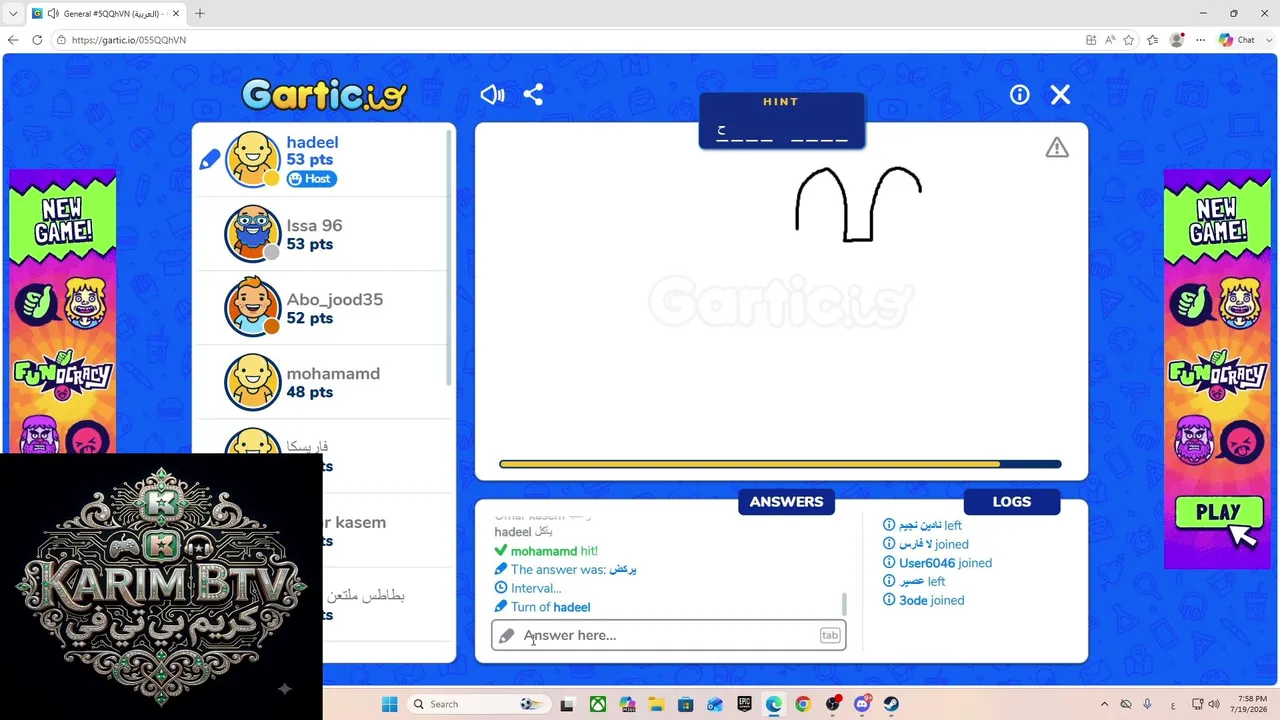The width and height of the screenshot is (1280, 720).
Task: Click 'User6046 joined' log entry
Action: [945, 563]
